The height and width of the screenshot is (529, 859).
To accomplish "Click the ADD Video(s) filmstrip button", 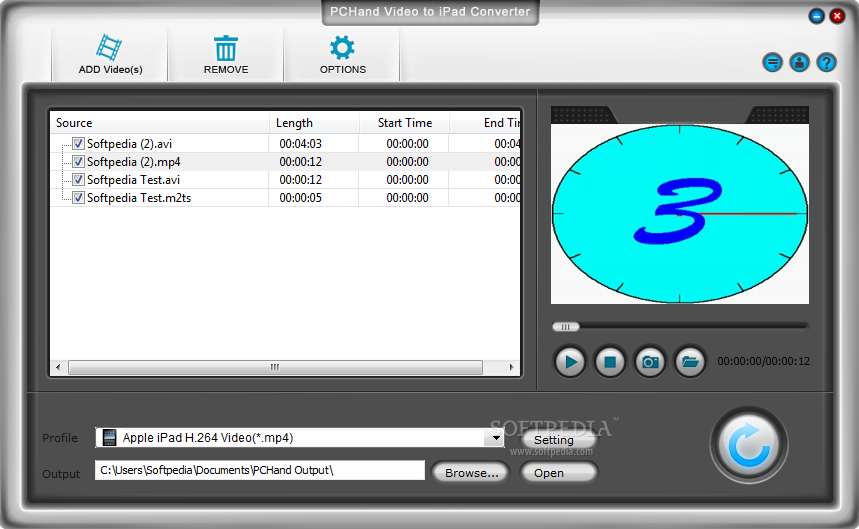I will coord(110,55).
